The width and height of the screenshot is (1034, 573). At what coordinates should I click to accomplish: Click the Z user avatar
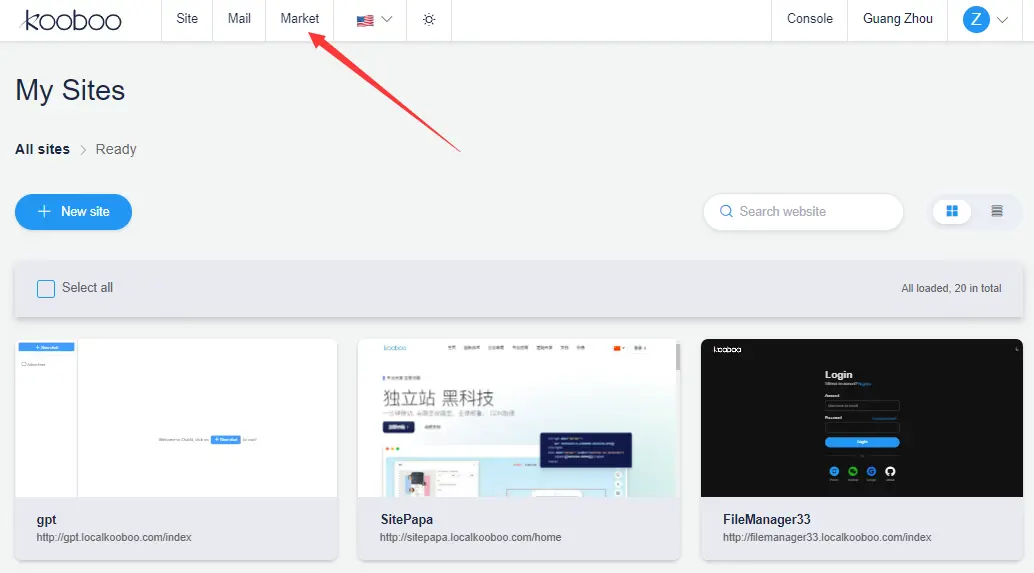(976, 19)
